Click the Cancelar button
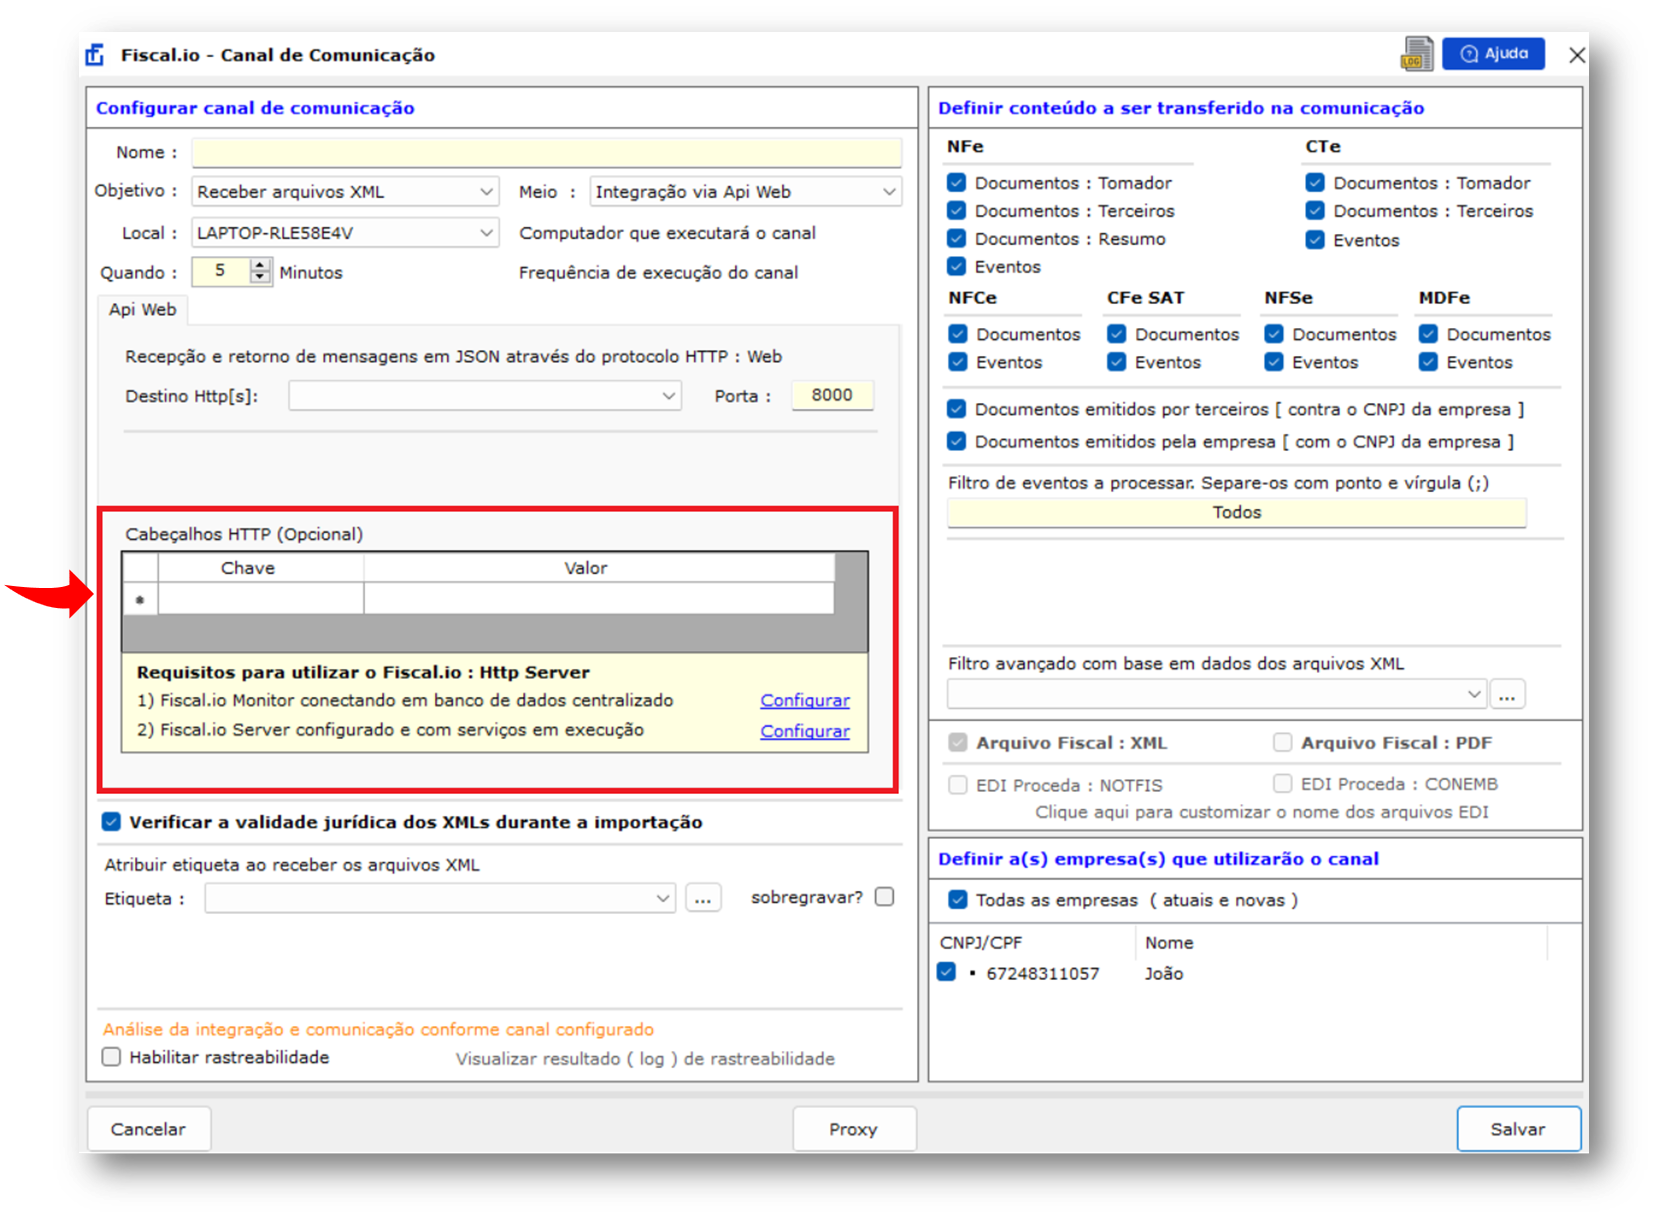 point(149,1129)
